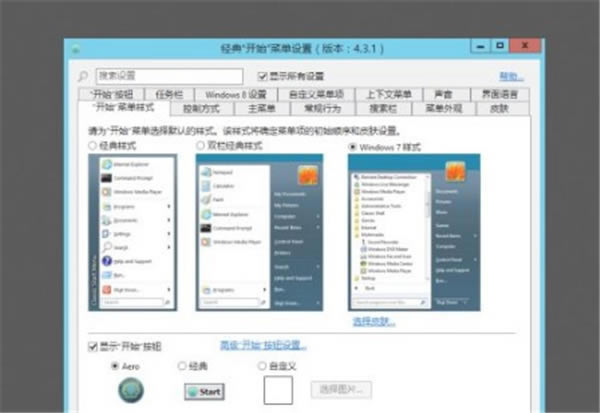Close the settings window
Image resolution: width=600 pixels, height=413 pixels.
pyautogui.click(x=525, y=46)
